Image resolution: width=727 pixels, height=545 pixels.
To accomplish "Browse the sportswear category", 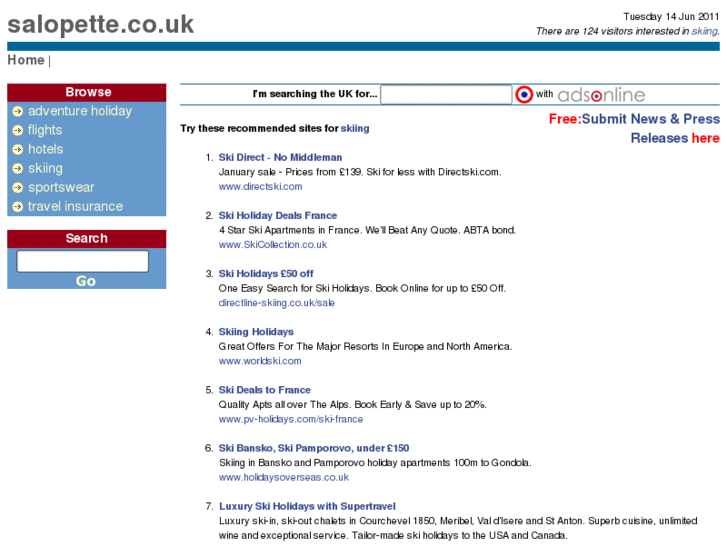I will tap(61, 187).
